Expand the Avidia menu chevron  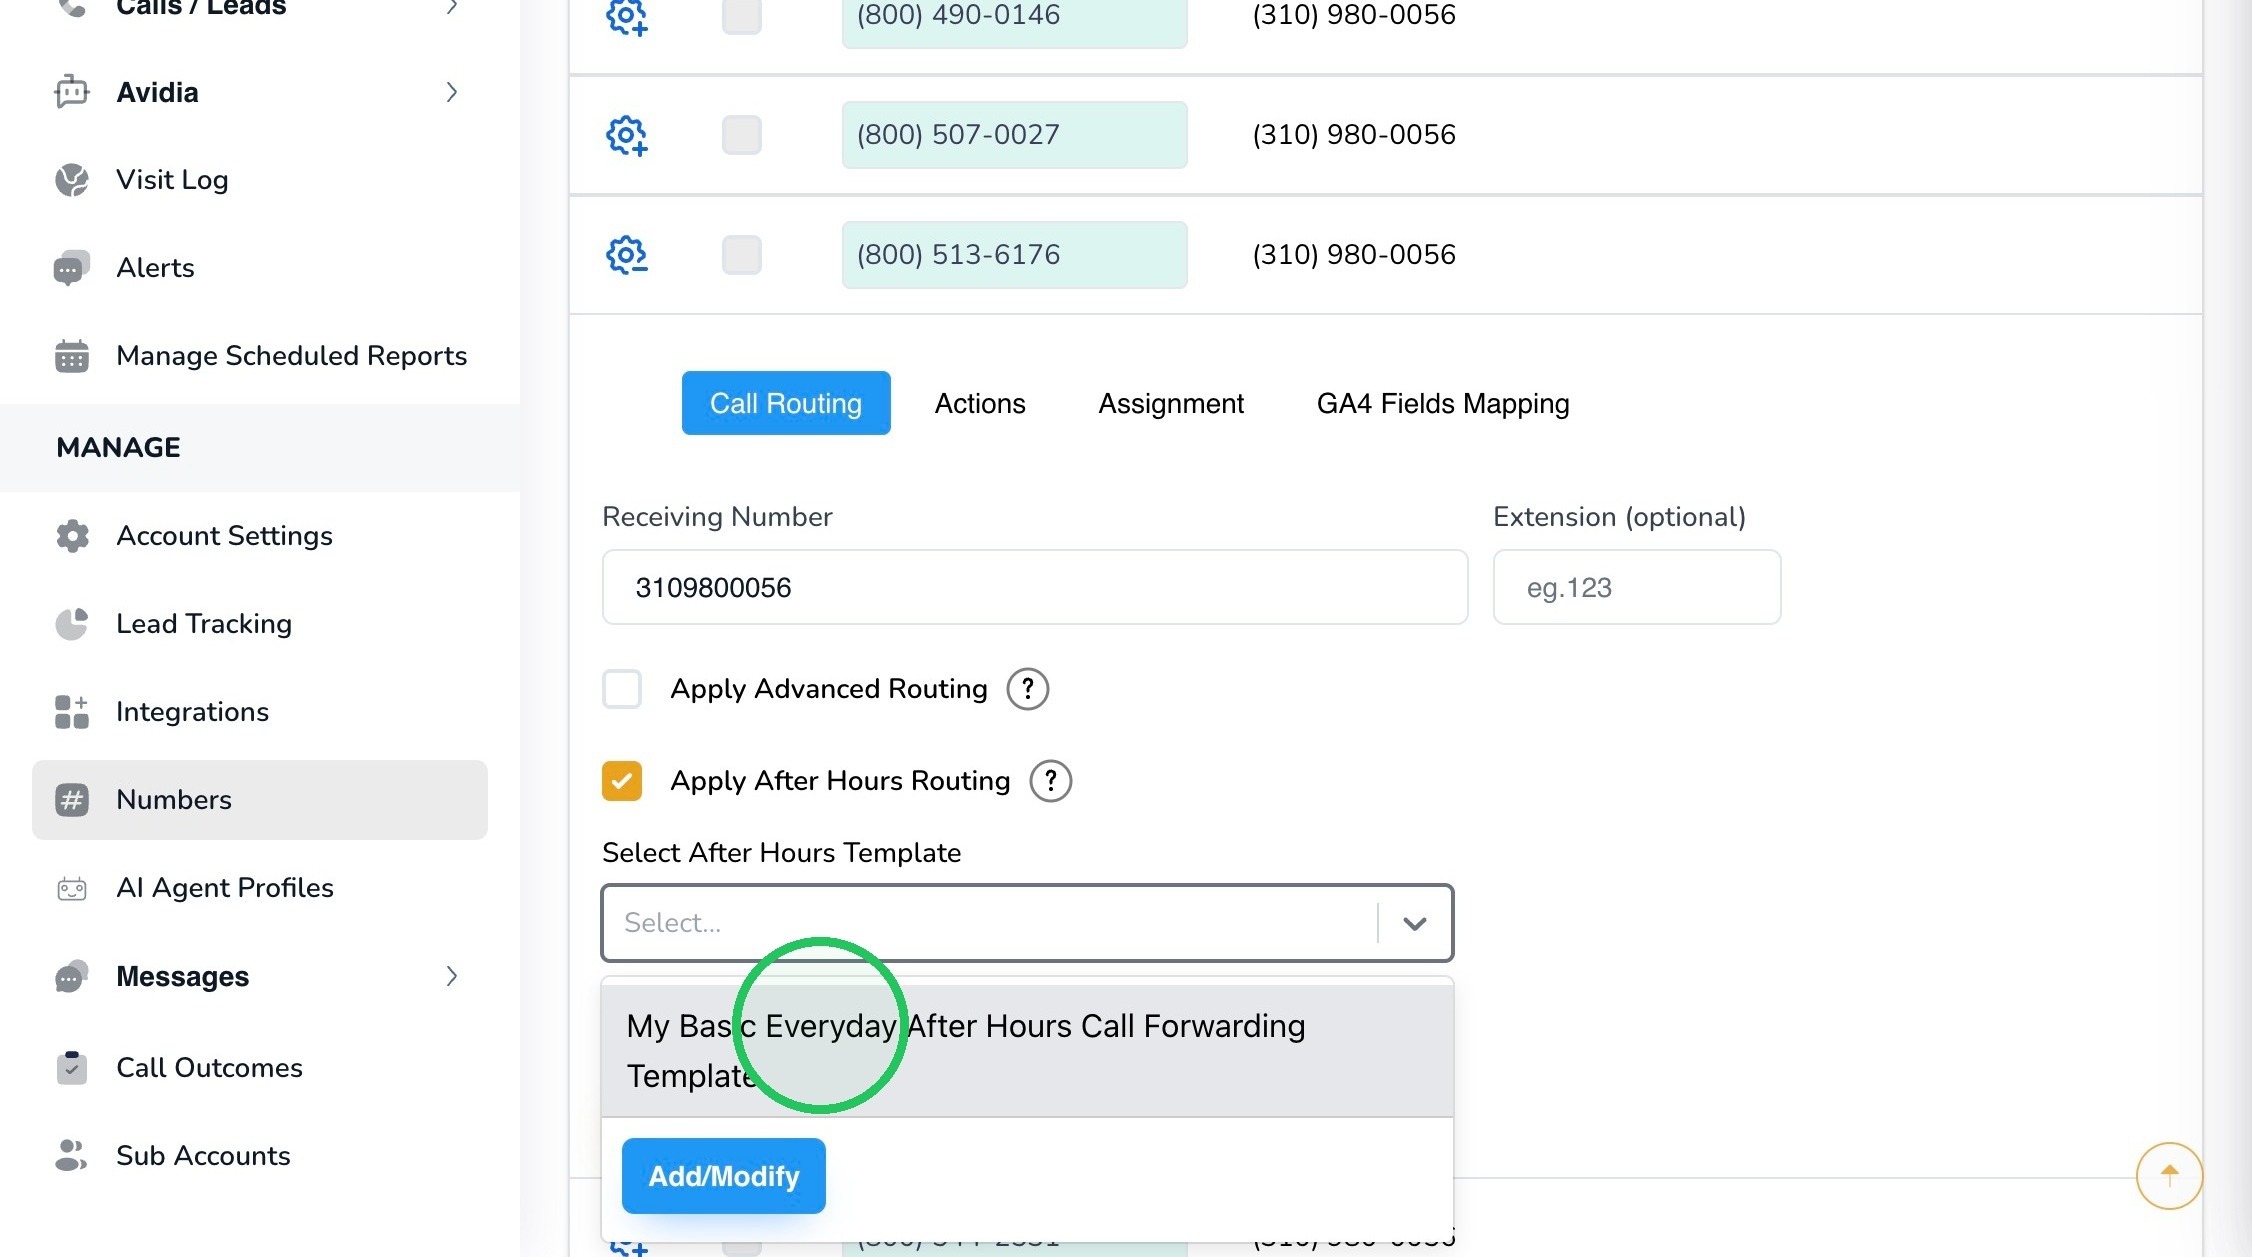tap(452, 92)
